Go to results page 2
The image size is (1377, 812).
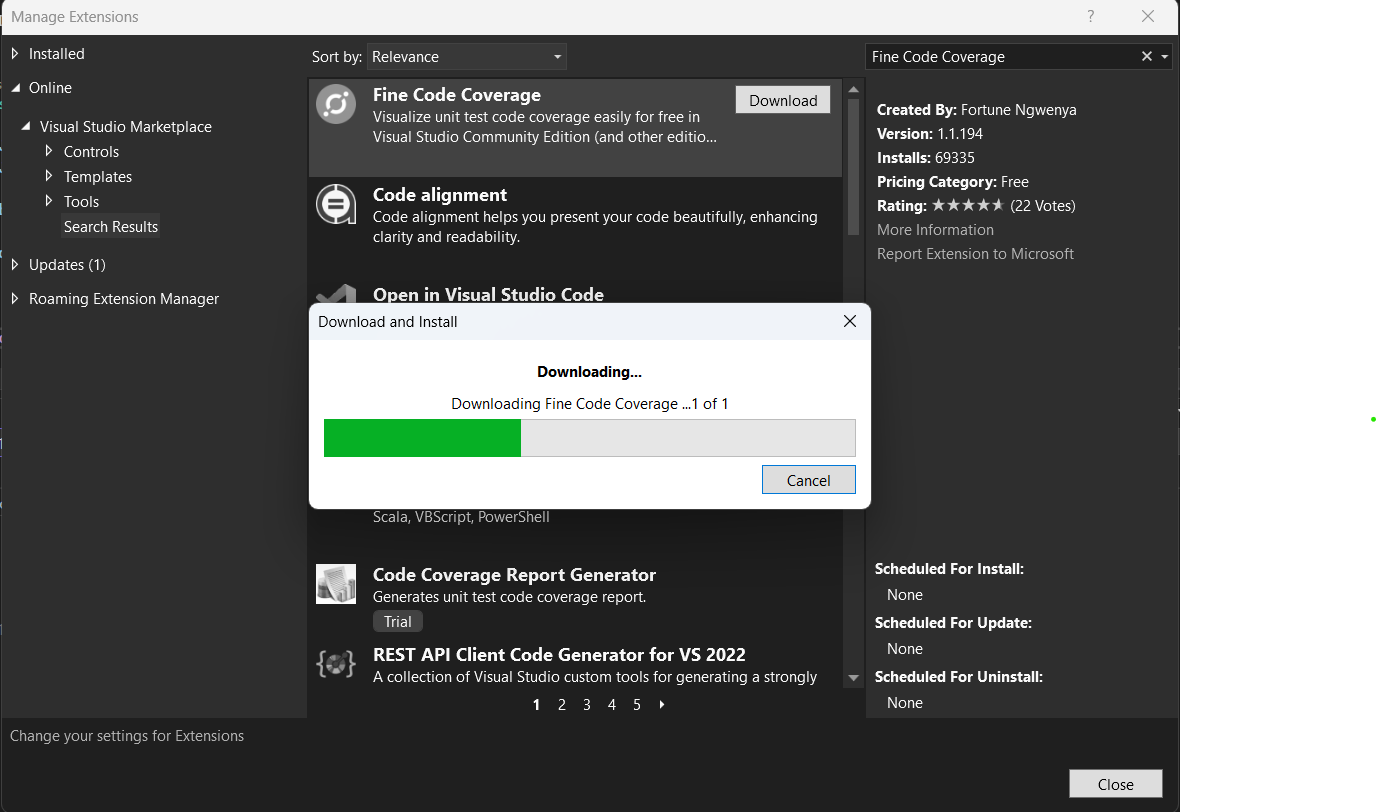click(x=562, y=705)
